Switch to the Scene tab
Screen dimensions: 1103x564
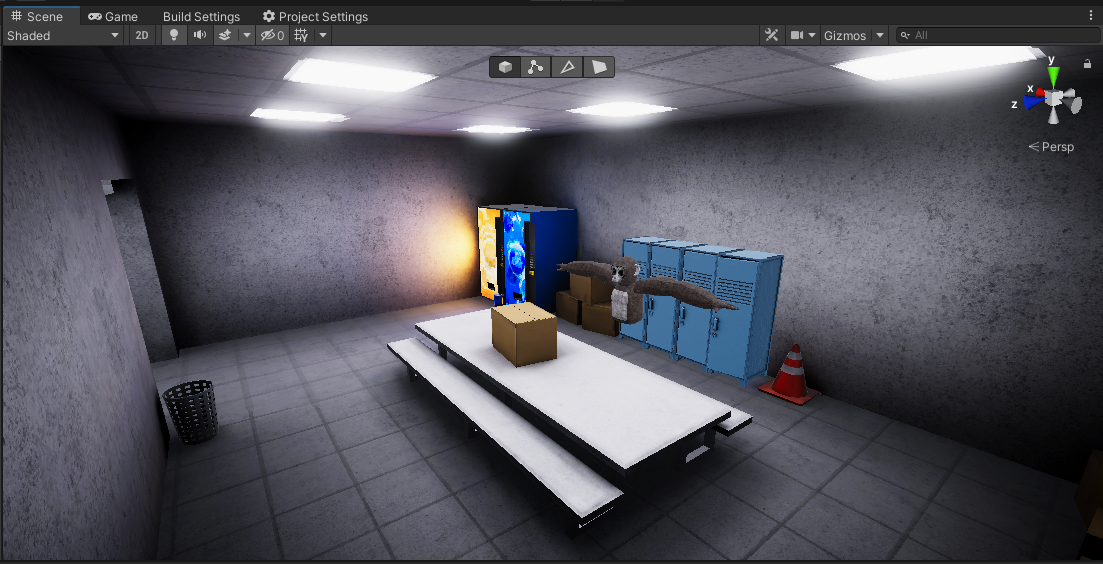(x=37, y=16)
